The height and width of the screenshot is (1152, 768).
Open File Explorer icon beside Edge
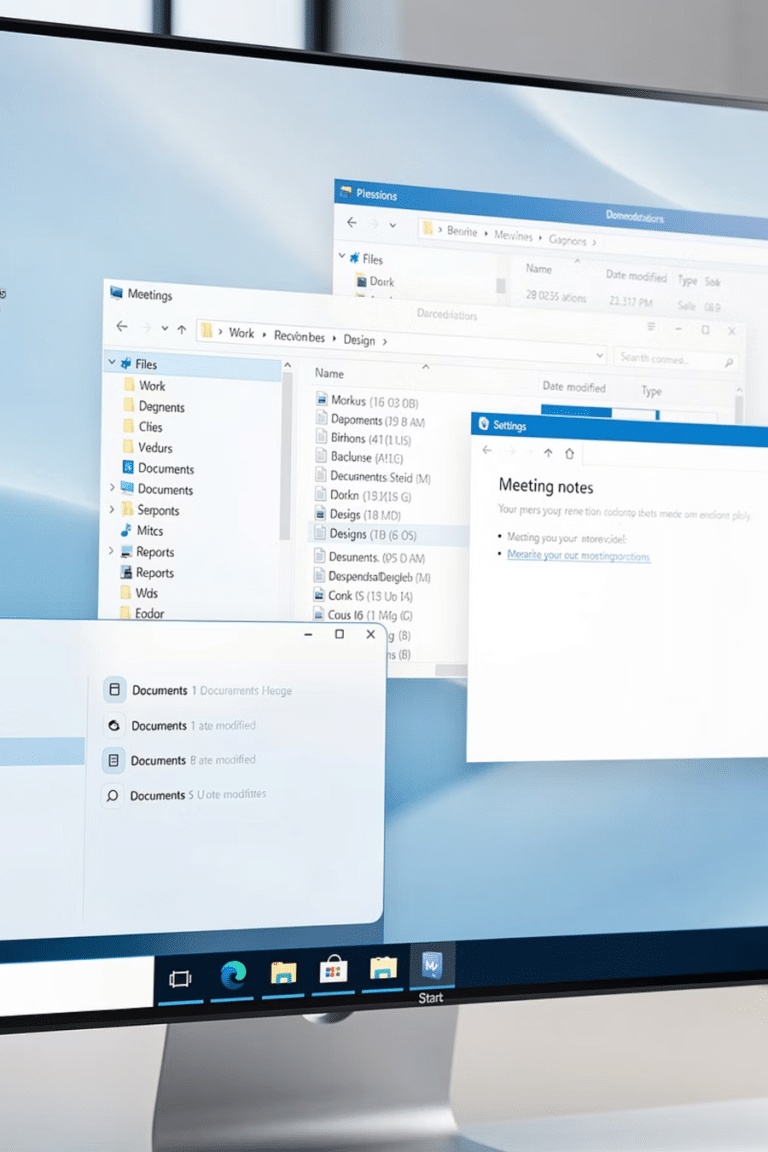point(283,973)
